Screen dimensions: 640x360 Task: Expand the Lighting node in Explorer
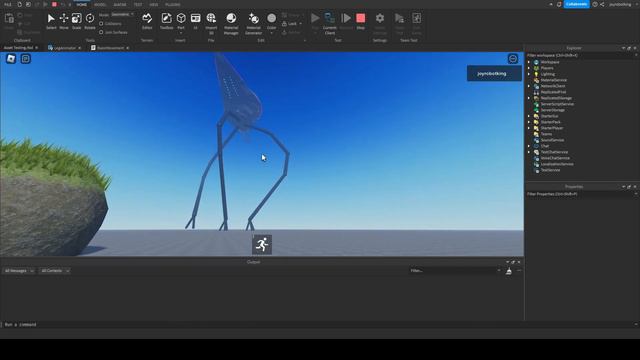[529, 74]
